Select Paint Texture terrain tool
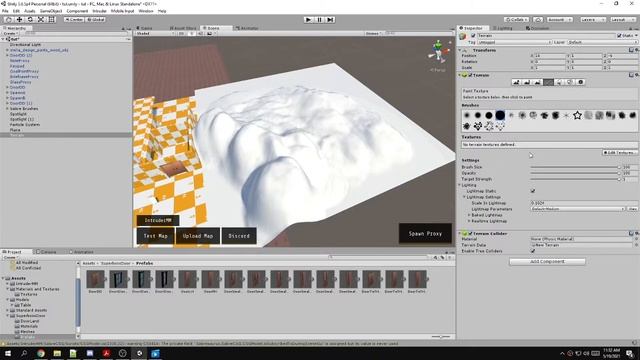Viewport: 640px width, 360px height. 549,82
